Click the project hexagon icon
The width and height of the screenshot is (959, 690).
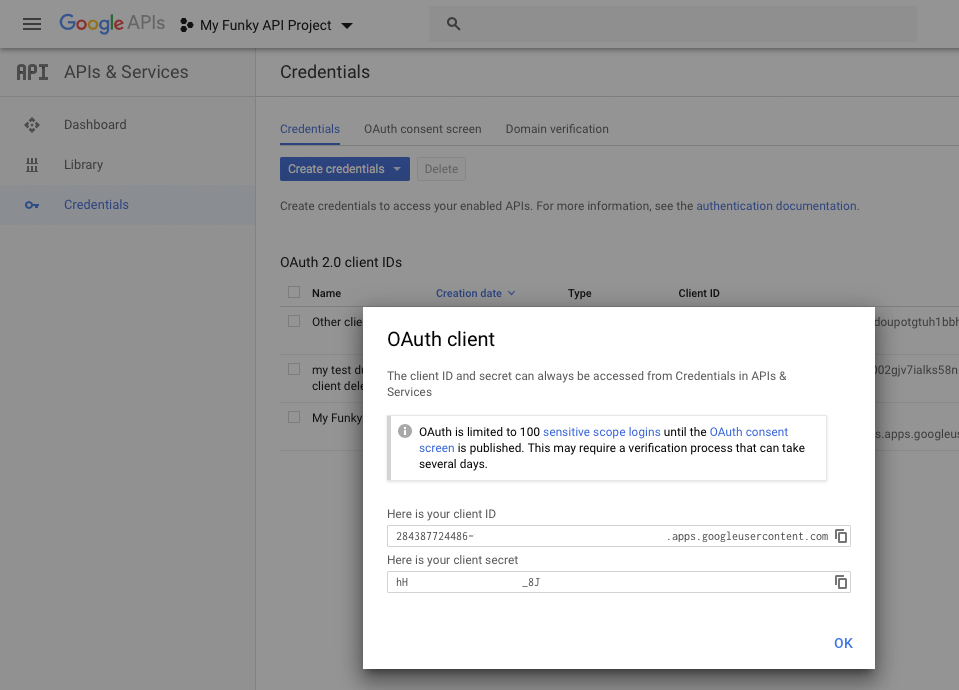click(187, 25)
